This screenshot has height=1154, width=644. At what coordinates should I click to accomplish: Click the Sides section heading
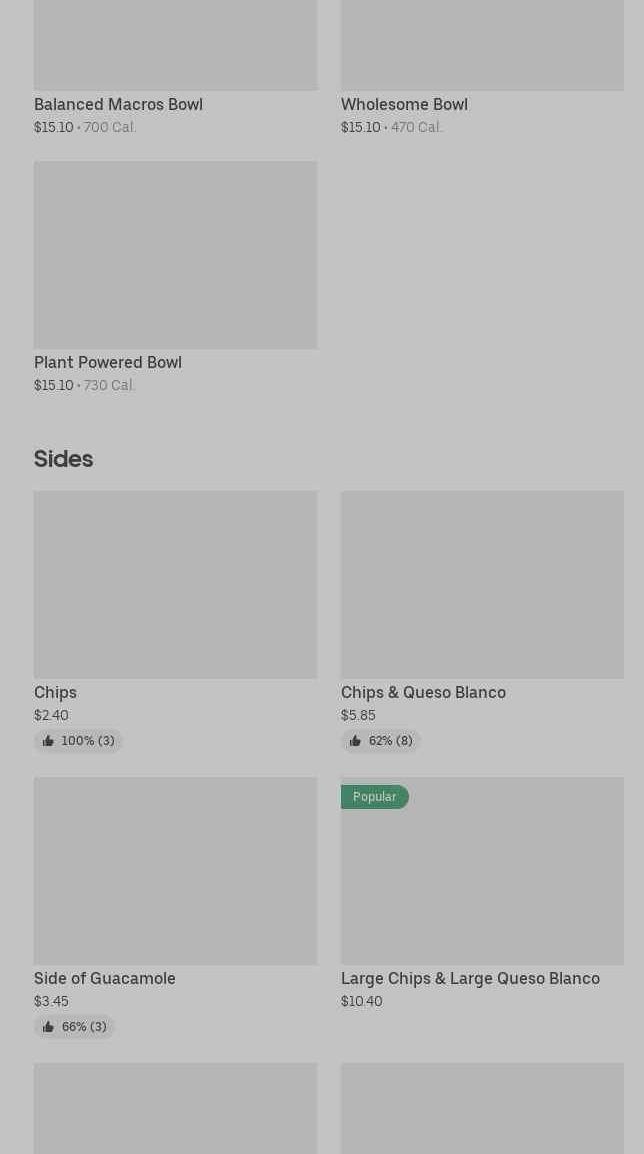(63, 459)
